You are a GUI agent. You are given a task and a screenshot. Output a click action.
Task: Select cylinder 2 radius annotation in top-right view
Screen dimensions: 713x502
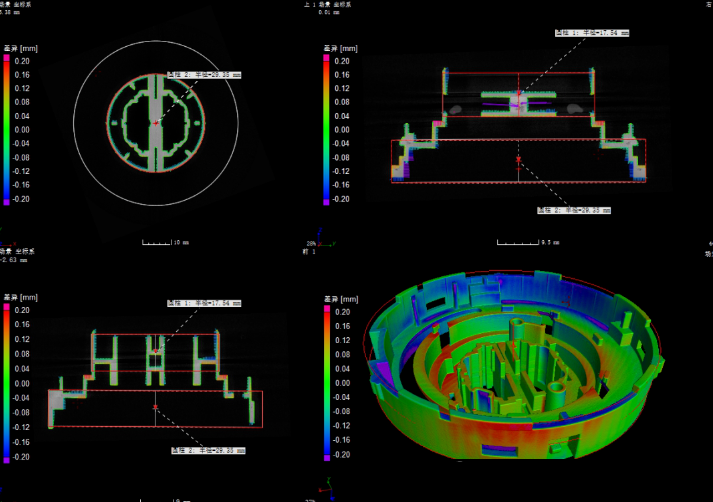coord(574,210)
